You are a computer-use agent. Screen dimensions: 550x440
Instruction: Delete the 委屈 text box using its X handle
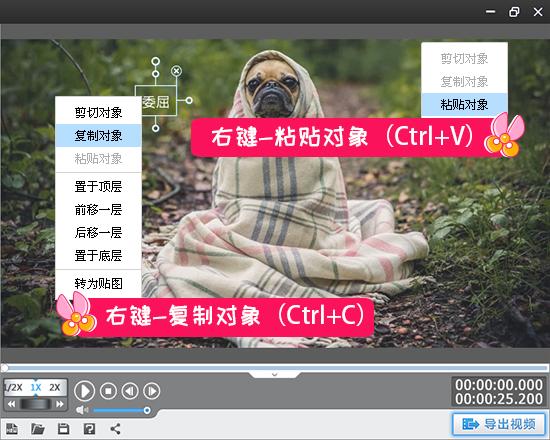tap(176, 71)
